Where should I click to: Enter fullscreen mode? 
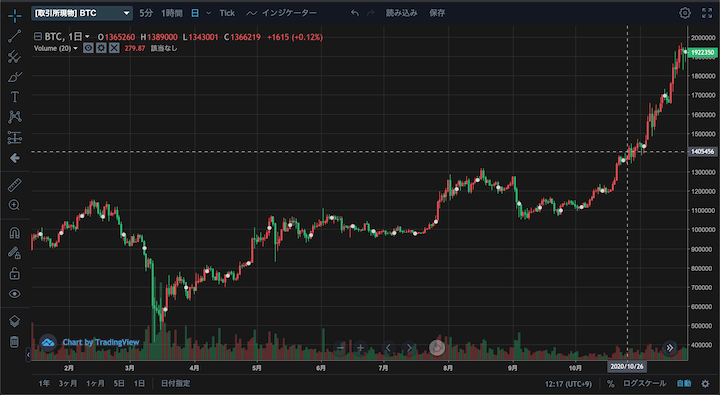[707, 13]
